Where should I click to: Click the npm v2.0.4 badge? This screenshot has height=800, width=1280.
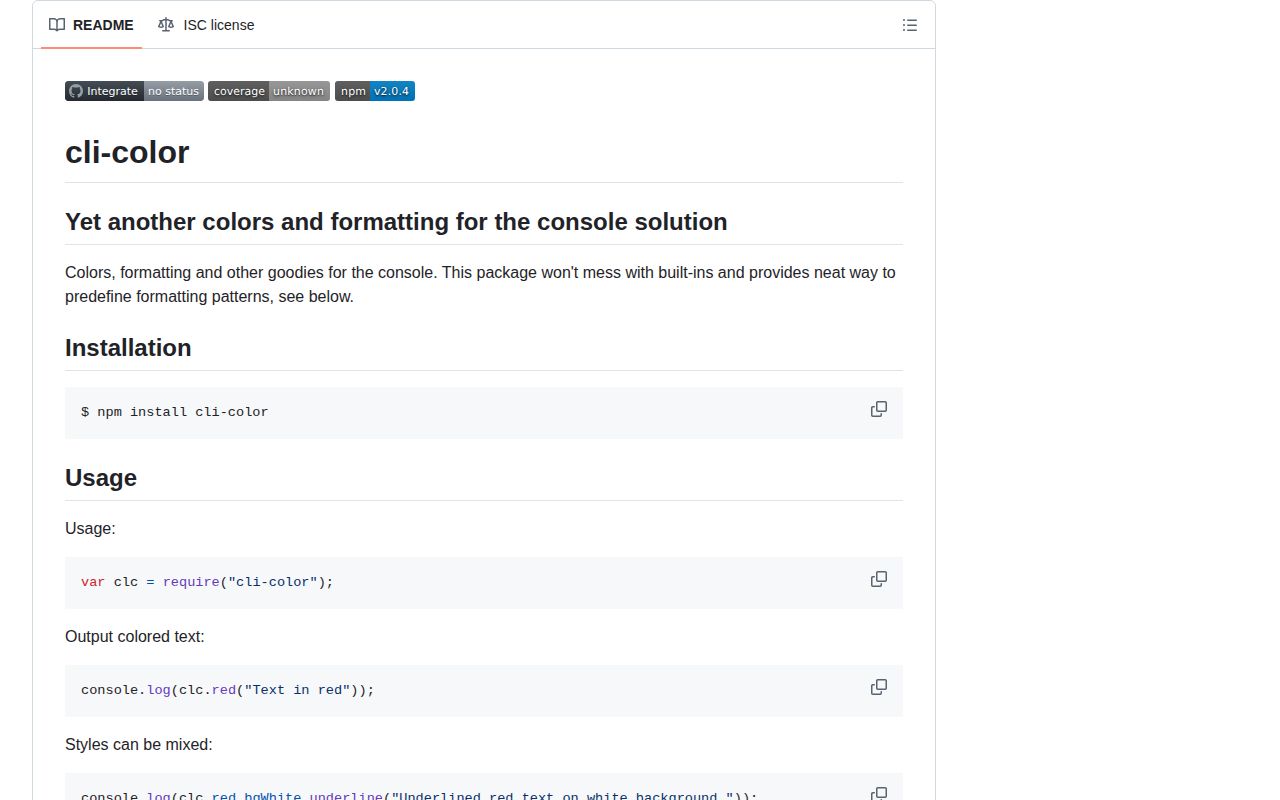[x=375, y=91]
